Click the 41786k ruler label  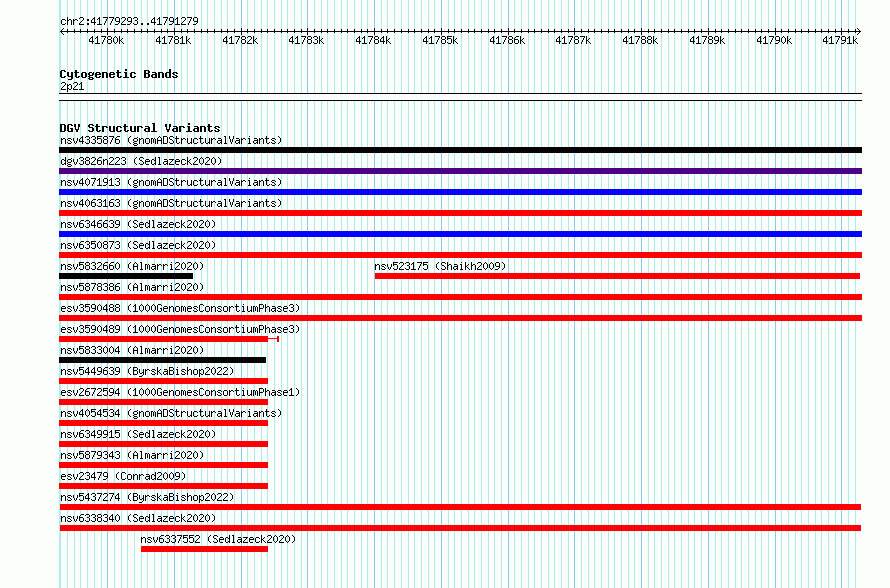507,40
